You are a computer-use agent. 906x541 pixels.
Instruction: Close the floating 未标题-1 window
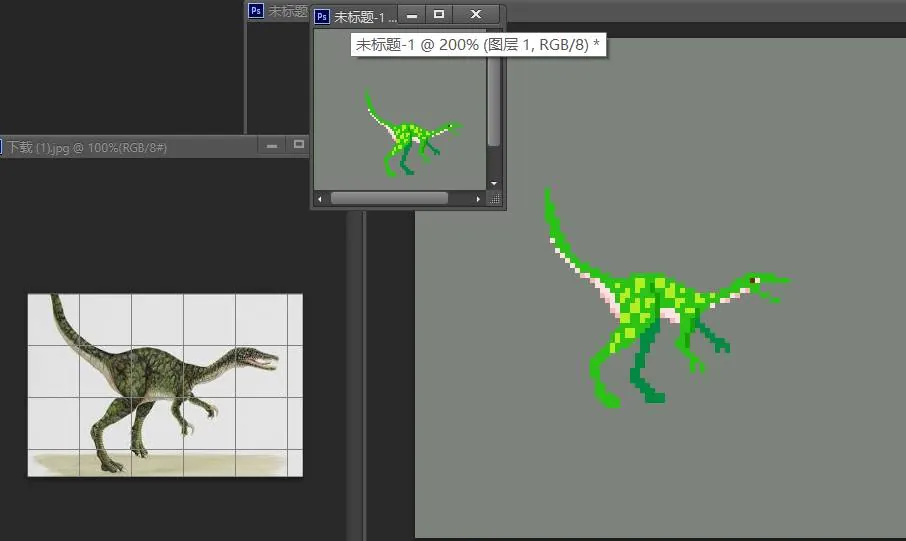point(476,14)
